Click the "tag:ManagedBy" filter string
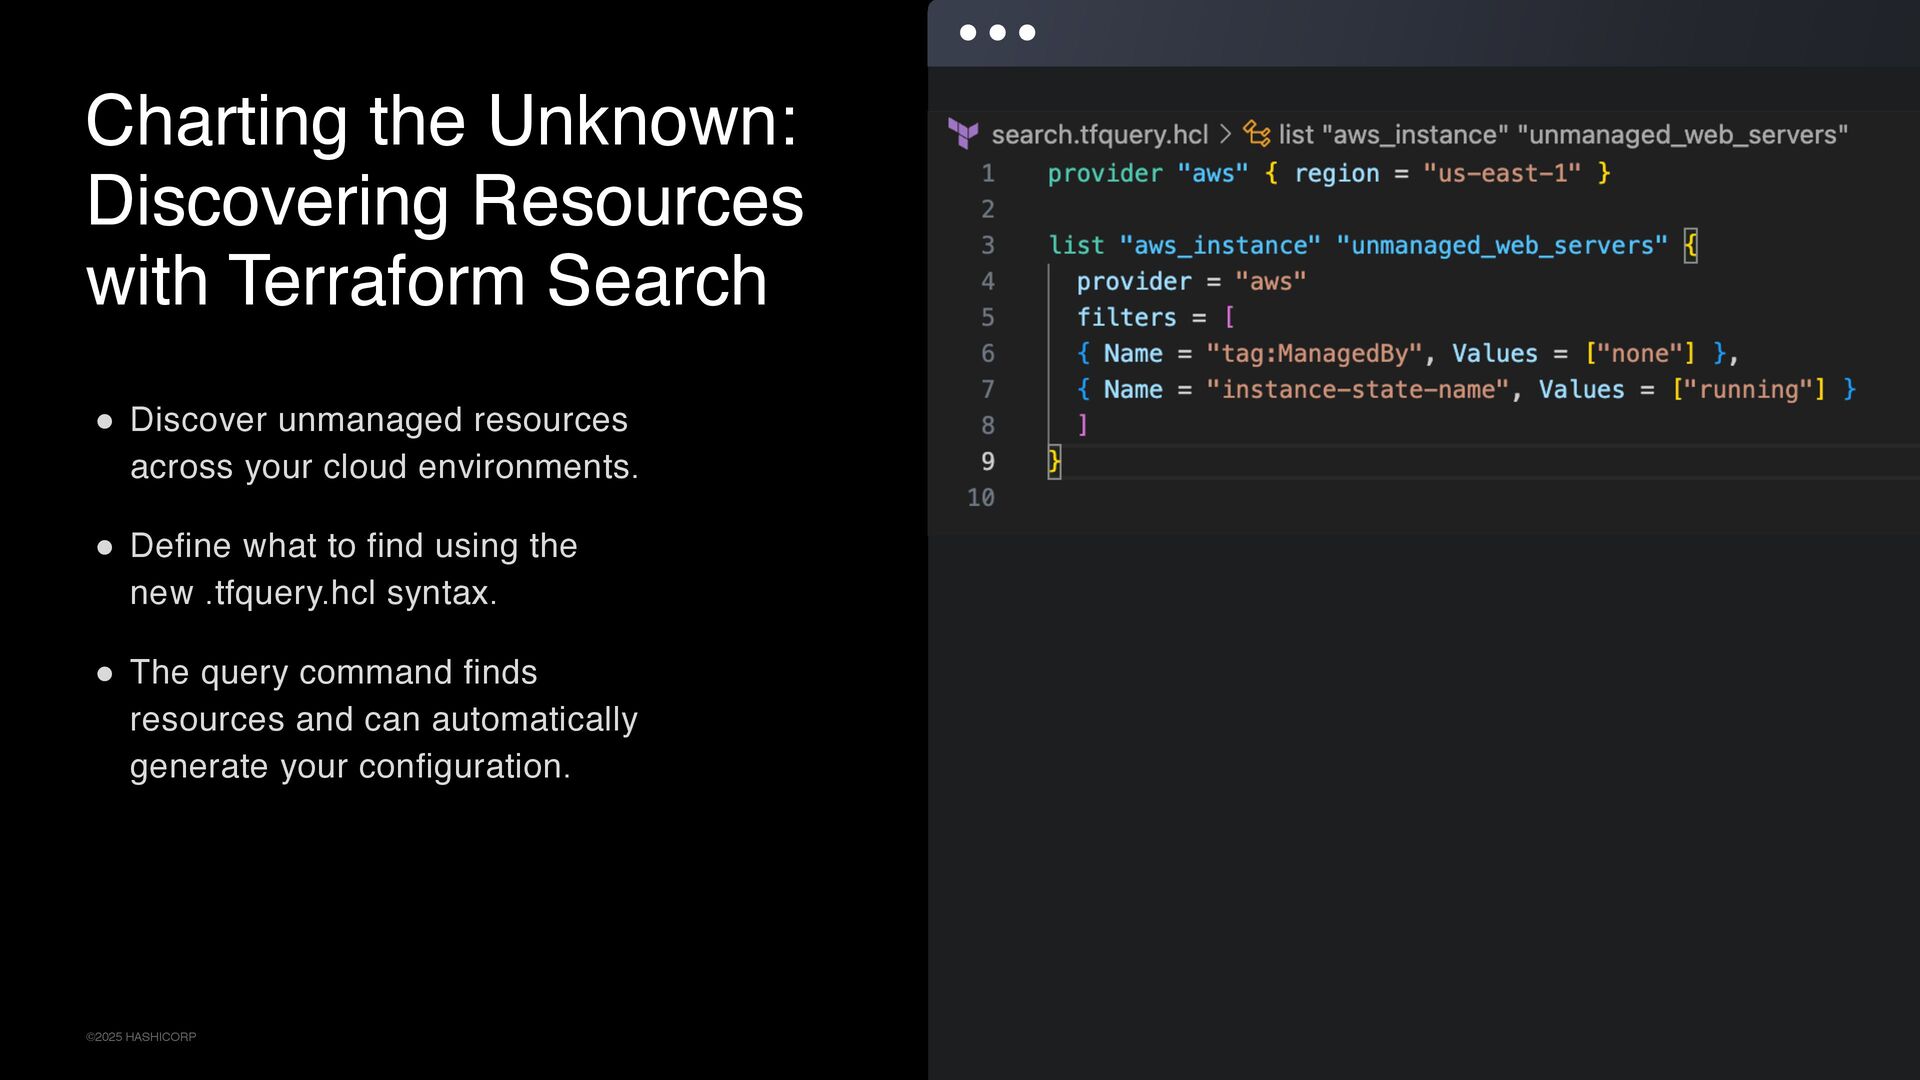Screen dimensions: 1920x1080 pyautogui.click(x=1314, y=354)
